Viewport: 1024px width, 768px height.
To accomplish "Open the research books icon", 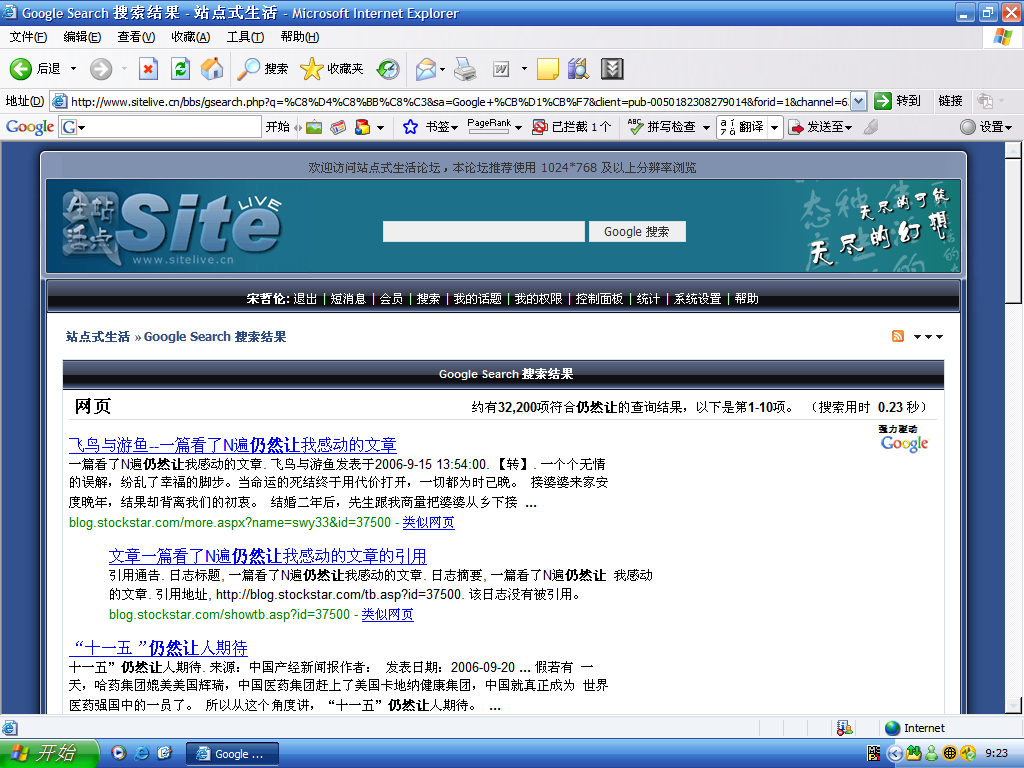I will click(x=579, y=69).
